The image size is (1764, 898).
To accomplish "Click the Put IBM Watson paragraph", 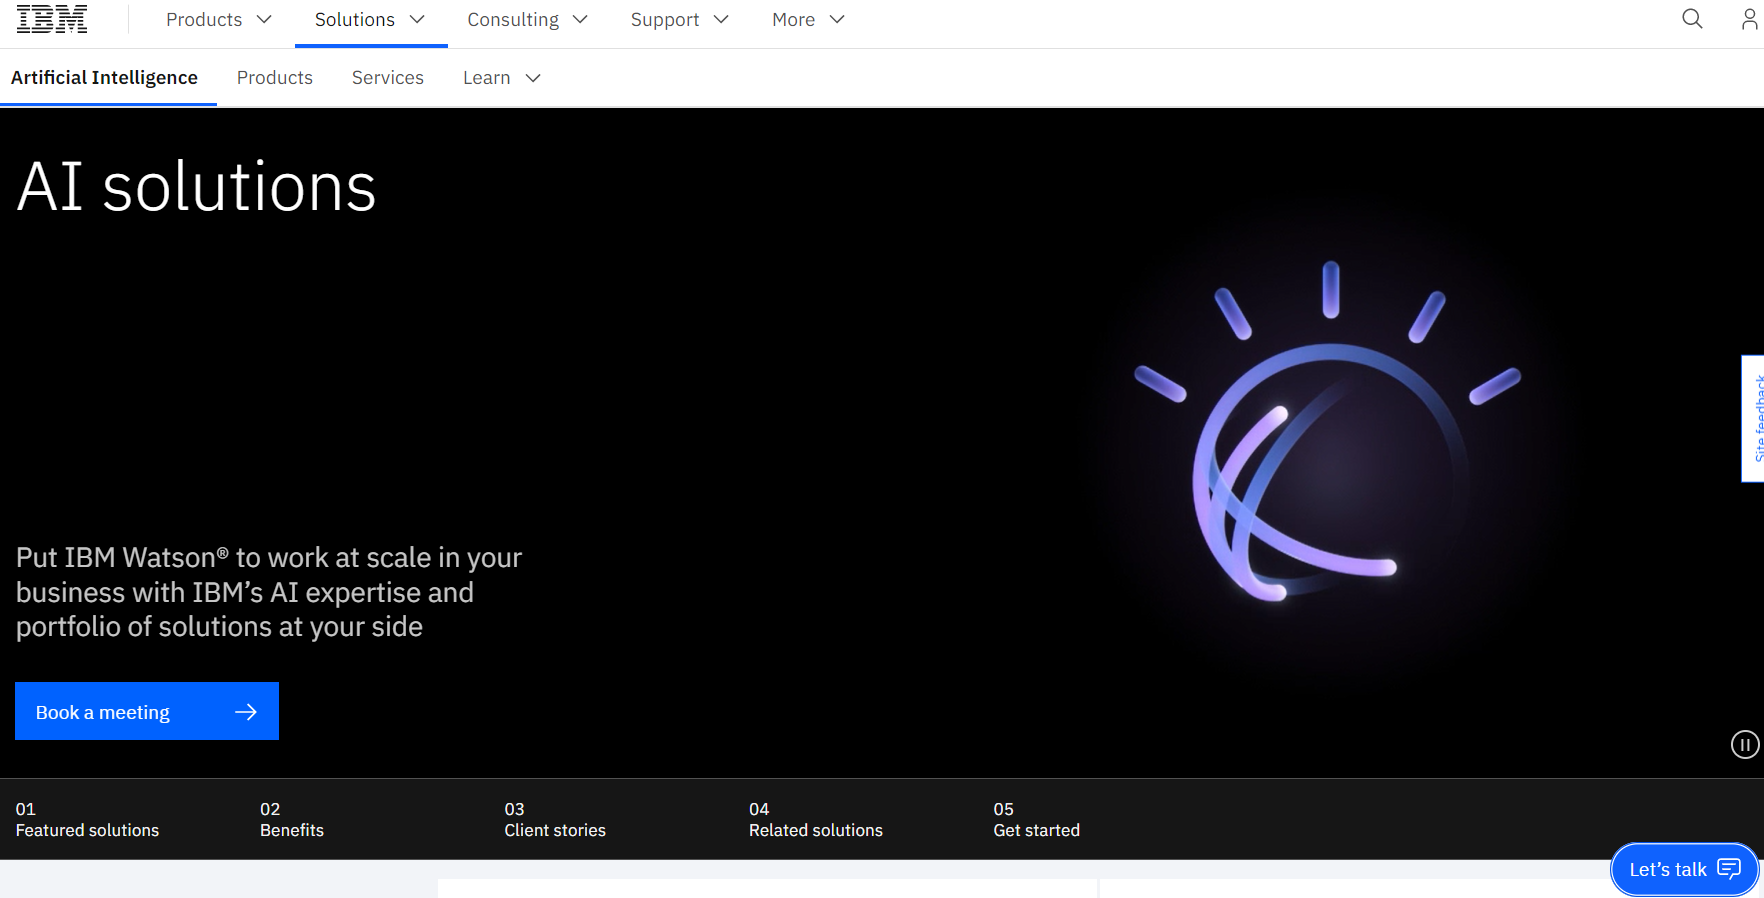I will [269, 592].
